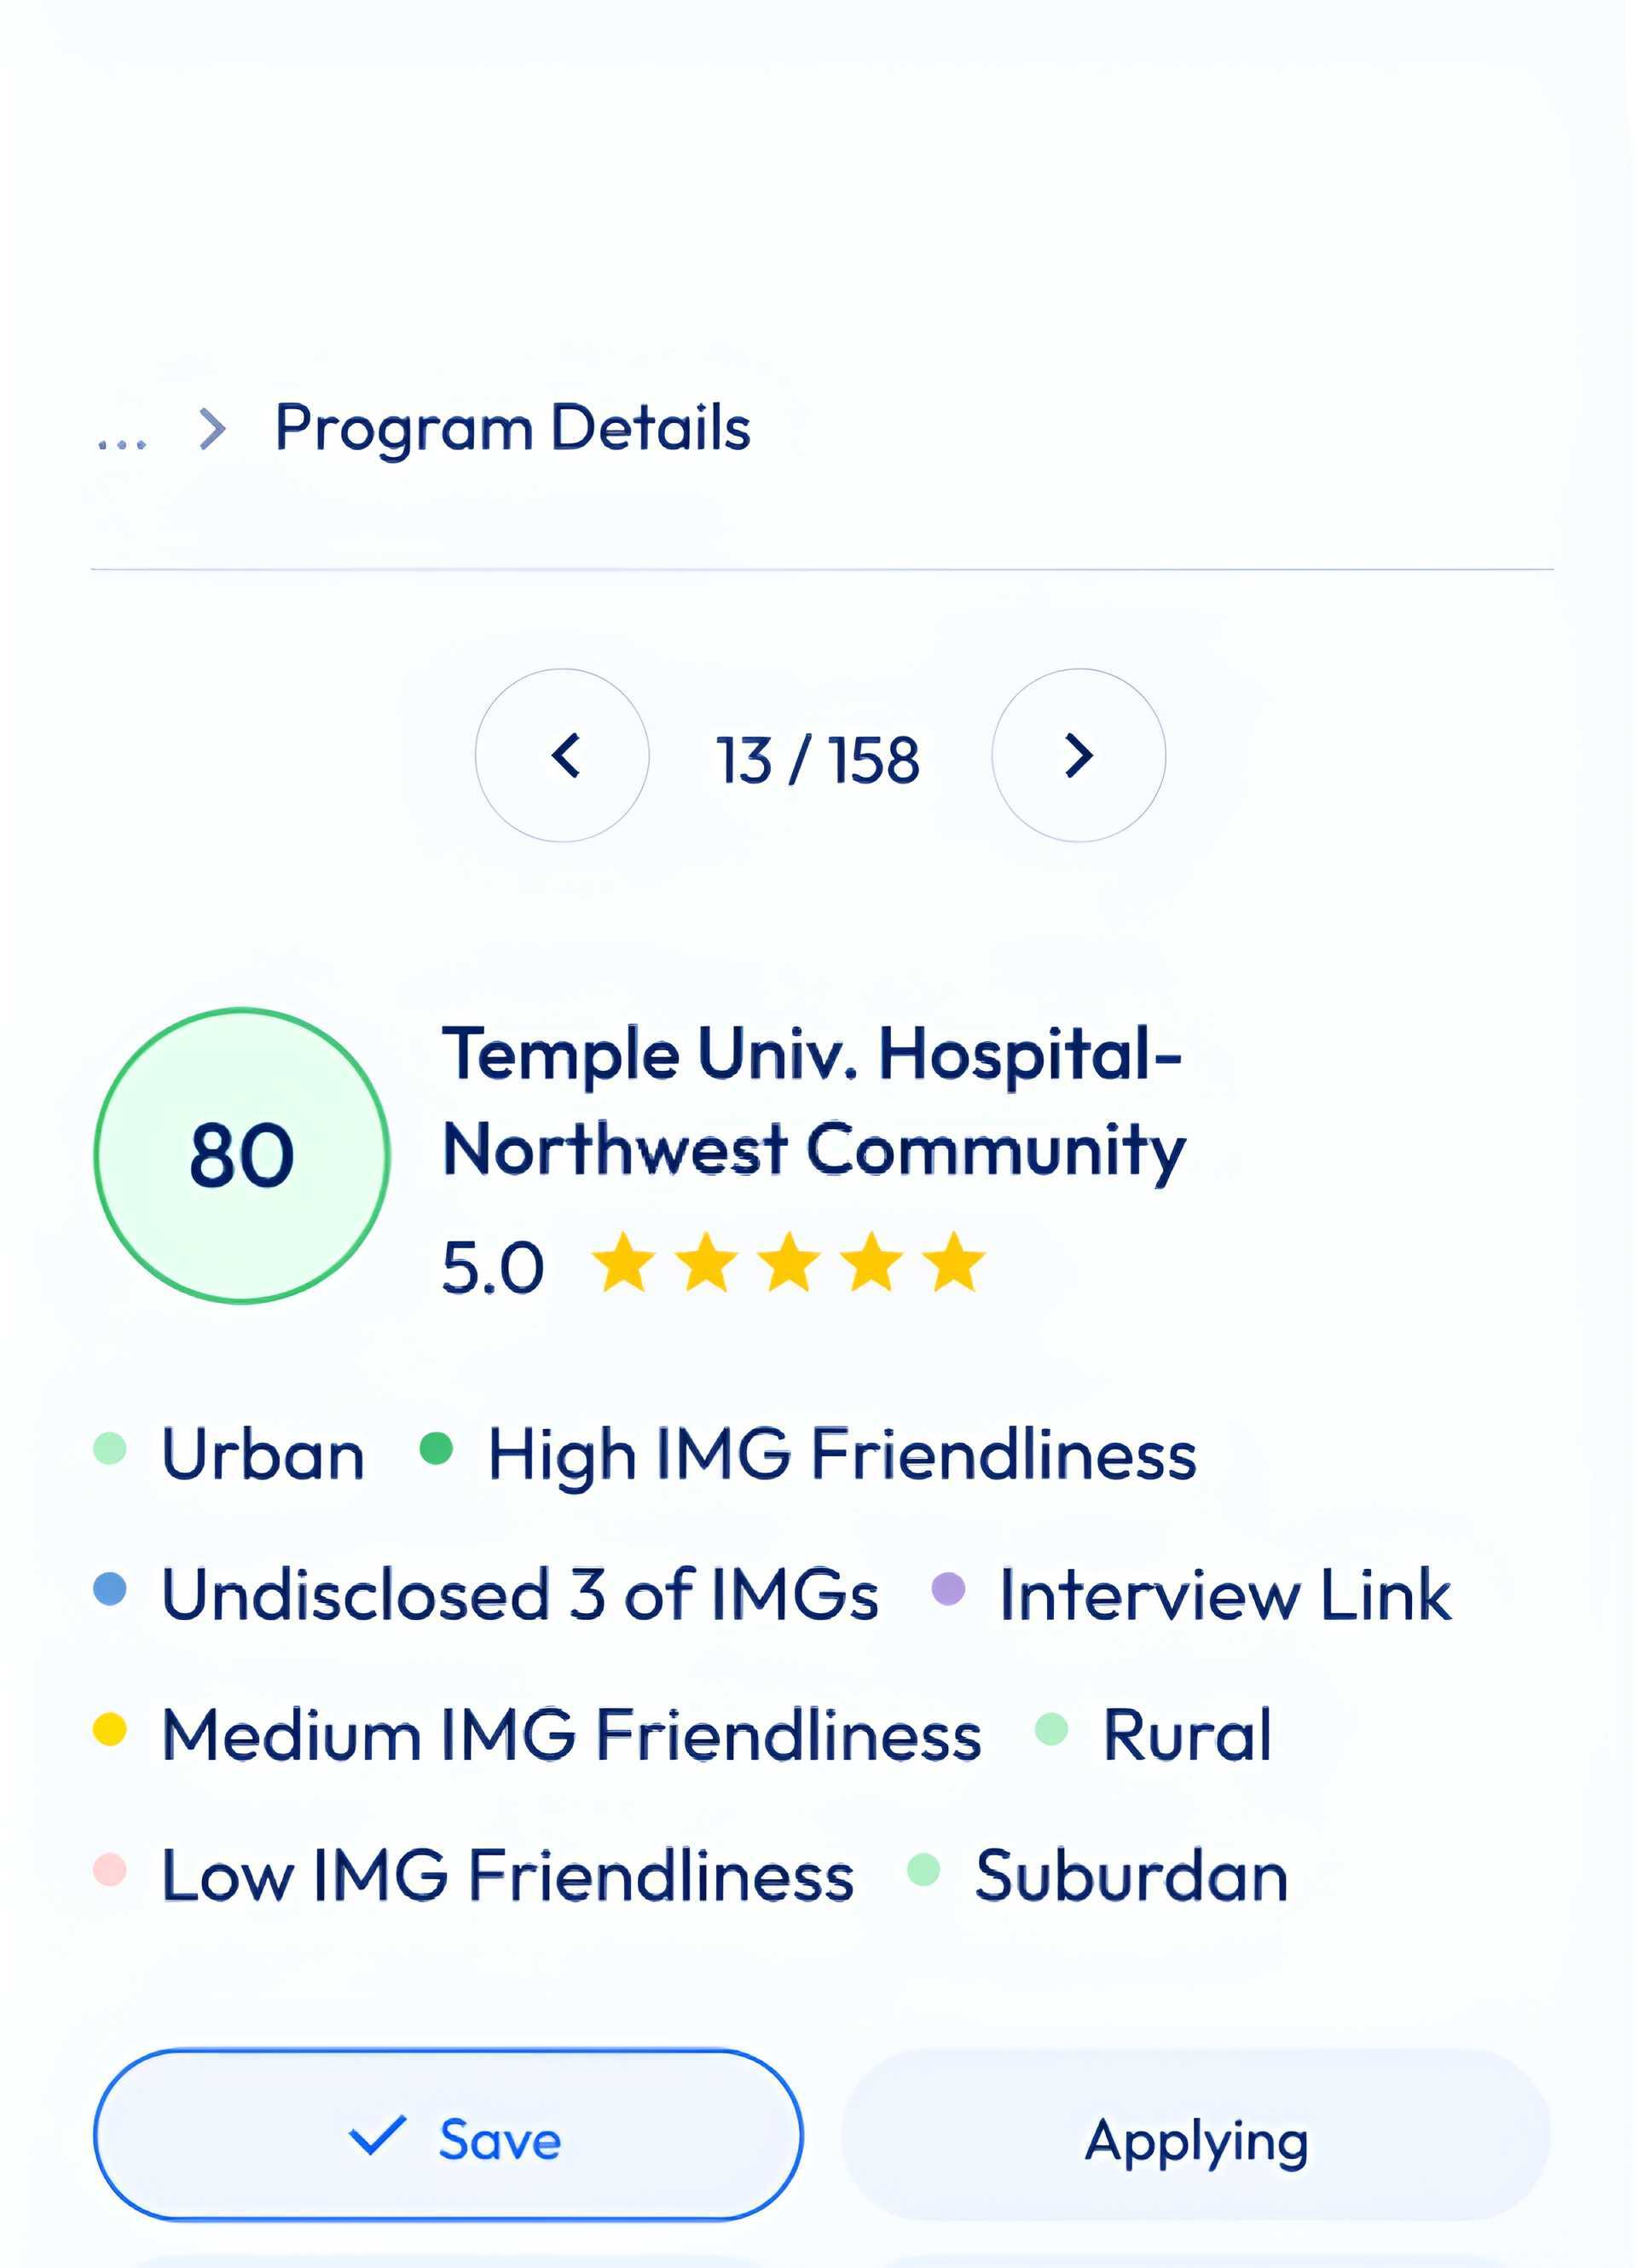
Task: Click the checkmark icon in Save
Action: click(378, 2137)
